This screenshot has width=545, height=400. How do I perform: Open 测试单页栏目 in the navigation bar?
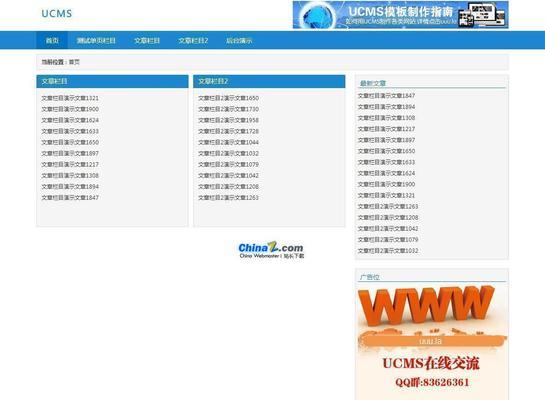click(x=96, y=41)
